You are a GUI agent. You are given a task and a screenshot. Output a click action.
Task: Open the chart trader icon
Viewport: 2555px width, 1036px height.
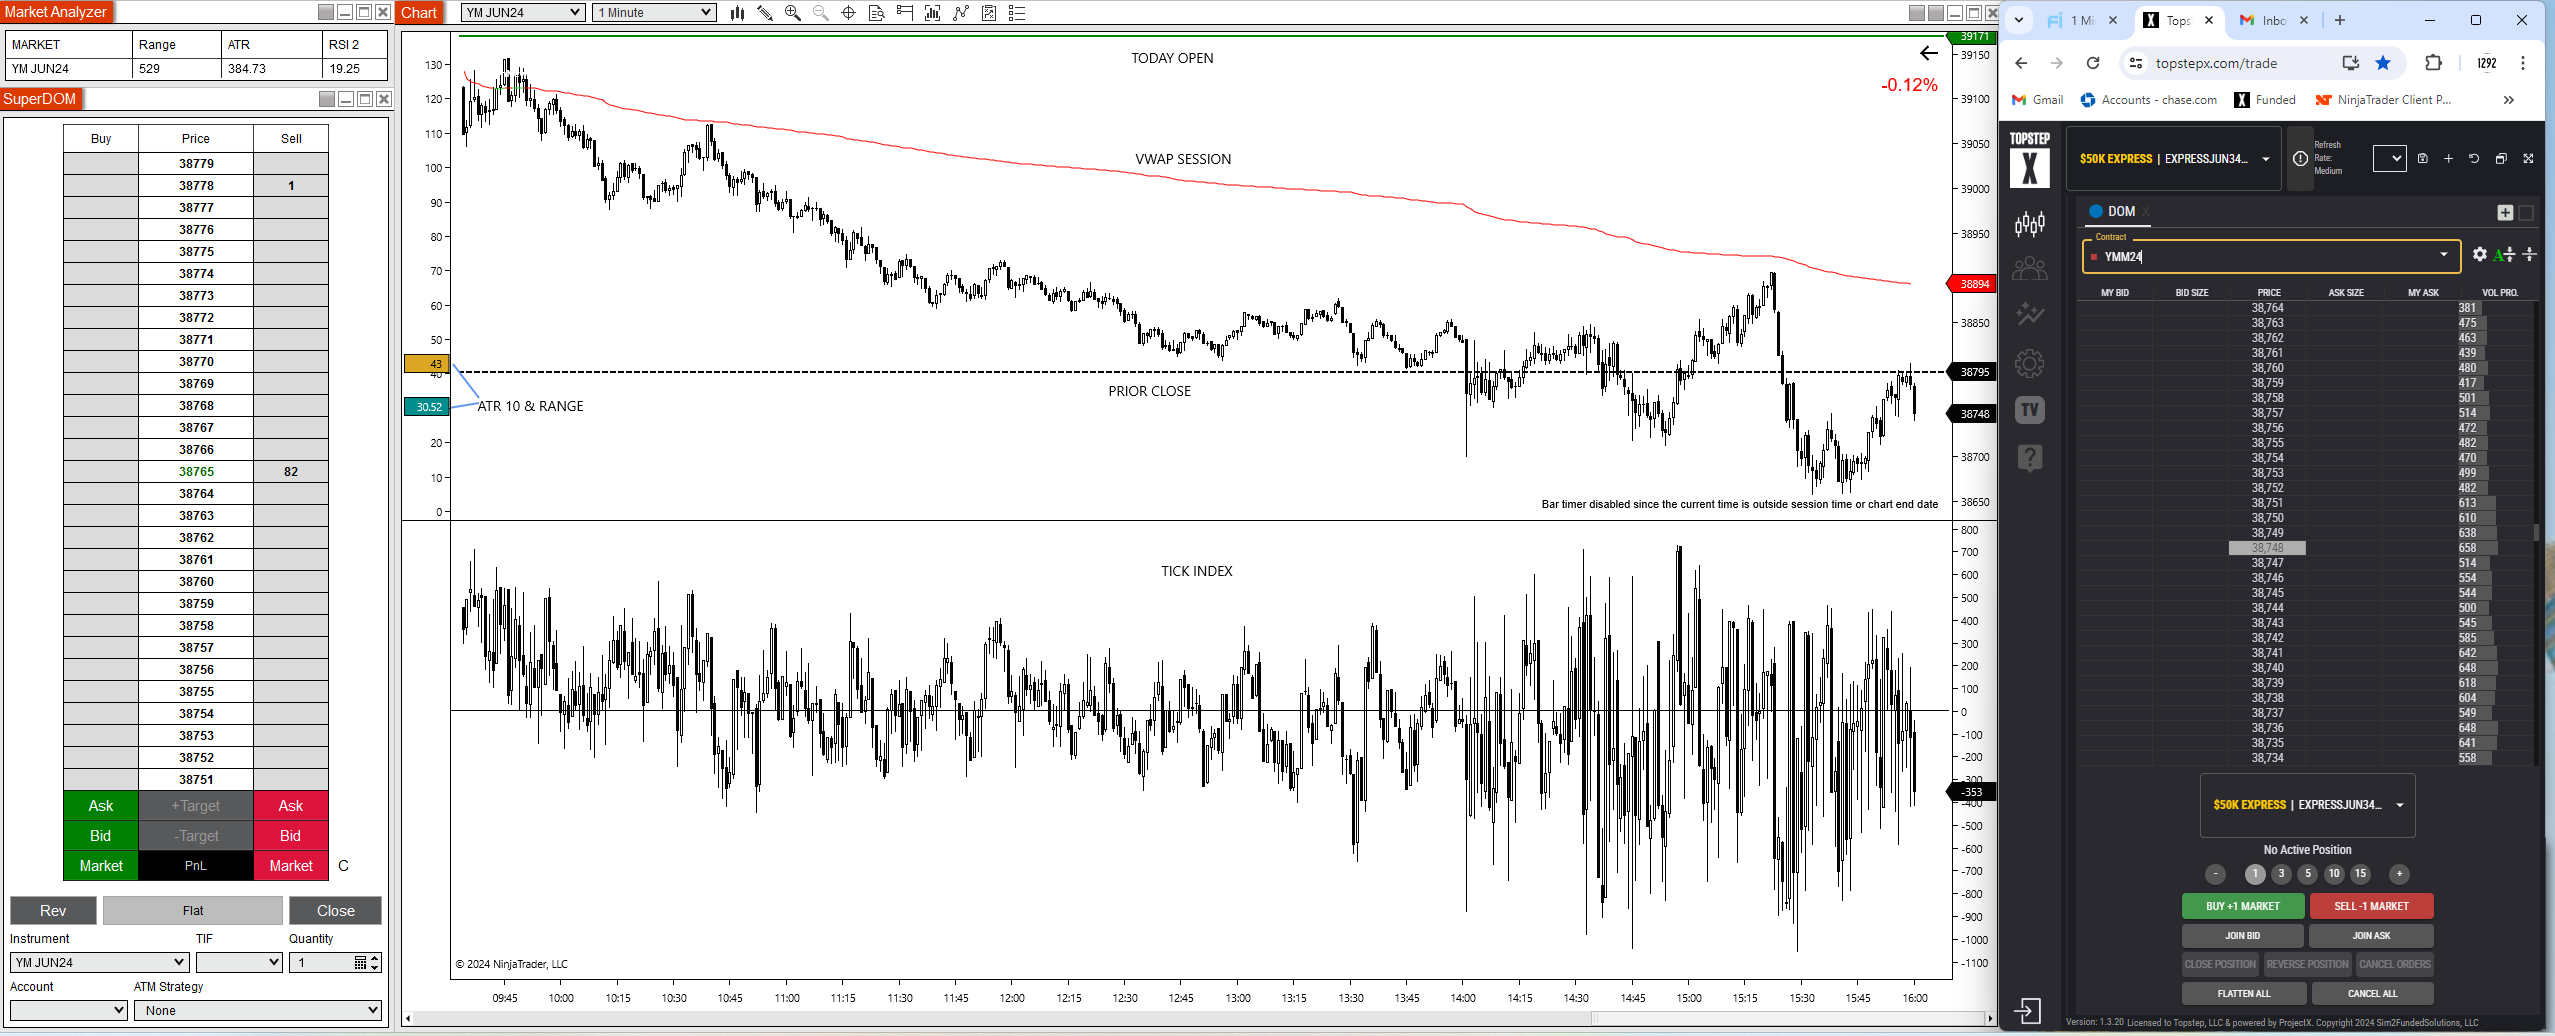click(905, 13)
